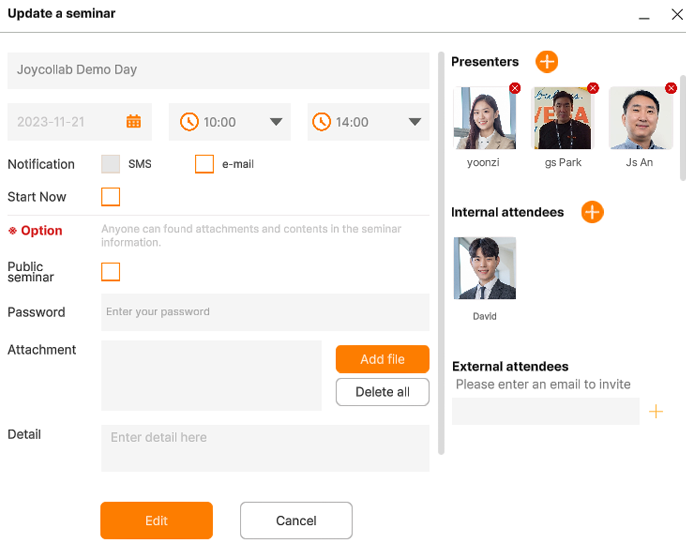Open the calendar date picker icon
This screenshot has width=686, height=552.
coord(133,121)
